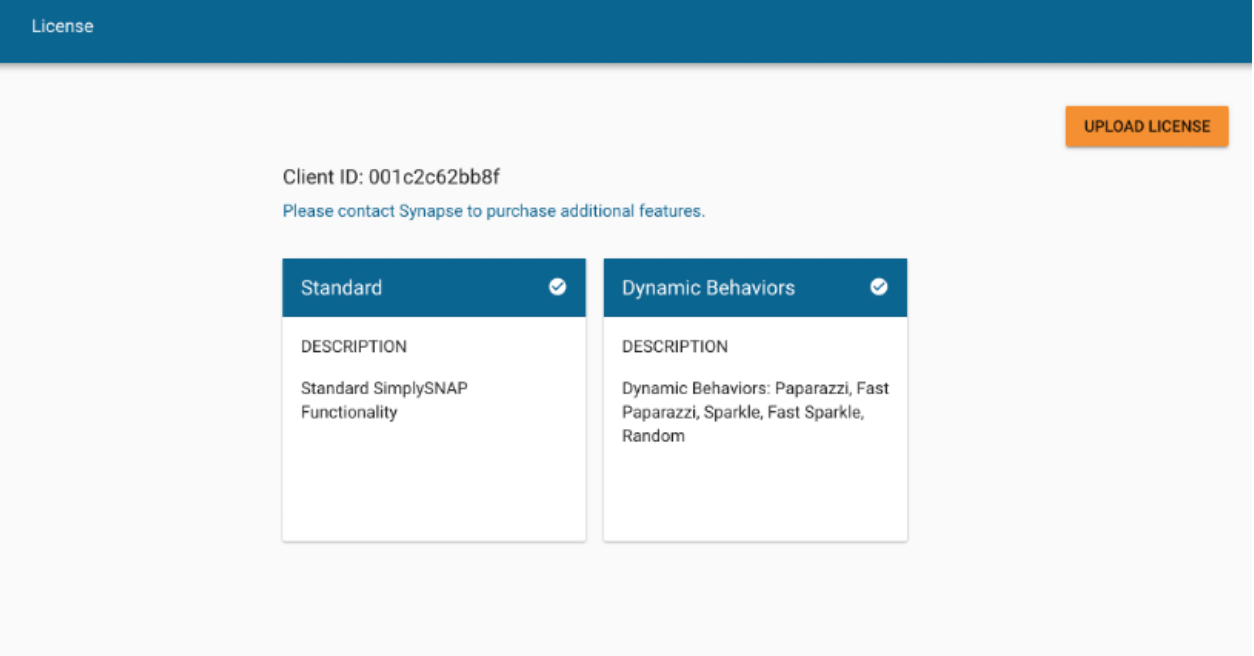Screen dimensions: 1254x656
Task: Select the Dynamic Behaviors card title
Action: click(708, 288)
